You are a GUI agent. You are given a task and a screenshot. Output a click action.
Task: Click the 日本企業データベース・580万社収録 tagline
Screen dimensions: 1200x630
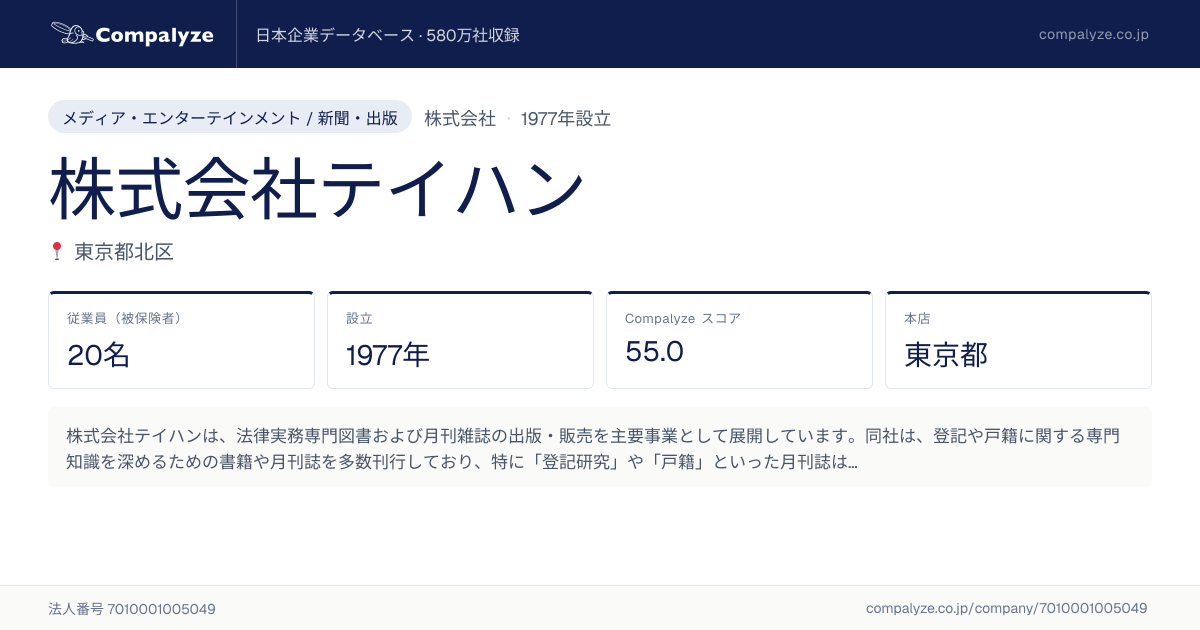[x=388, y=35]
